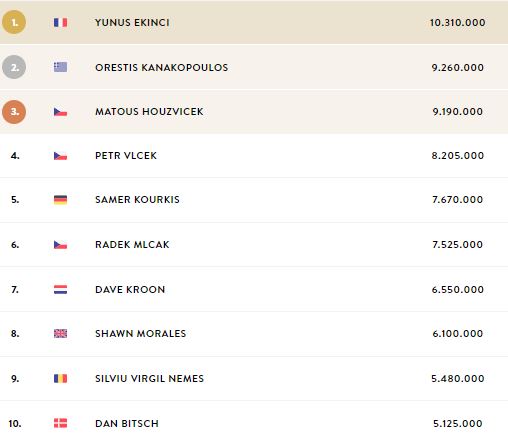Click the chip count 5.480.000

coord(458,379)
